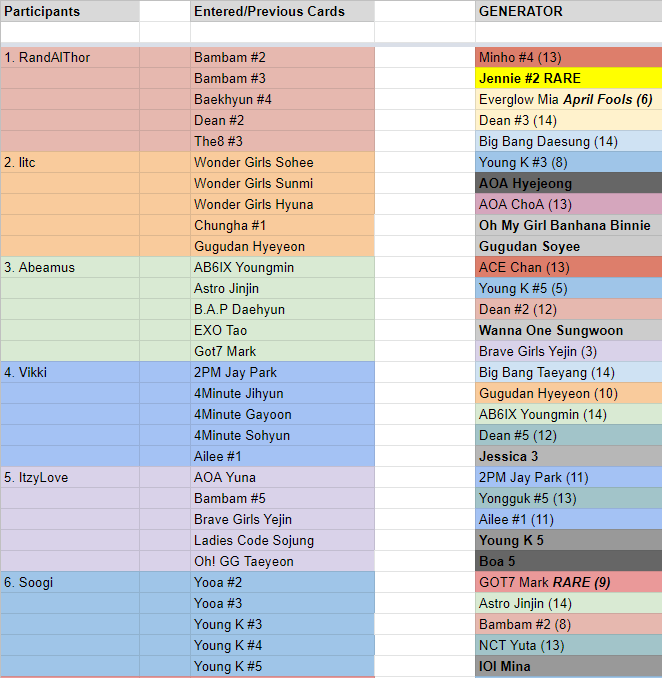Image resolution: width=662 pixels, height=678 pixels.
Task: Select '4Minute Gayoon' cell
Action: coord(282,415)
